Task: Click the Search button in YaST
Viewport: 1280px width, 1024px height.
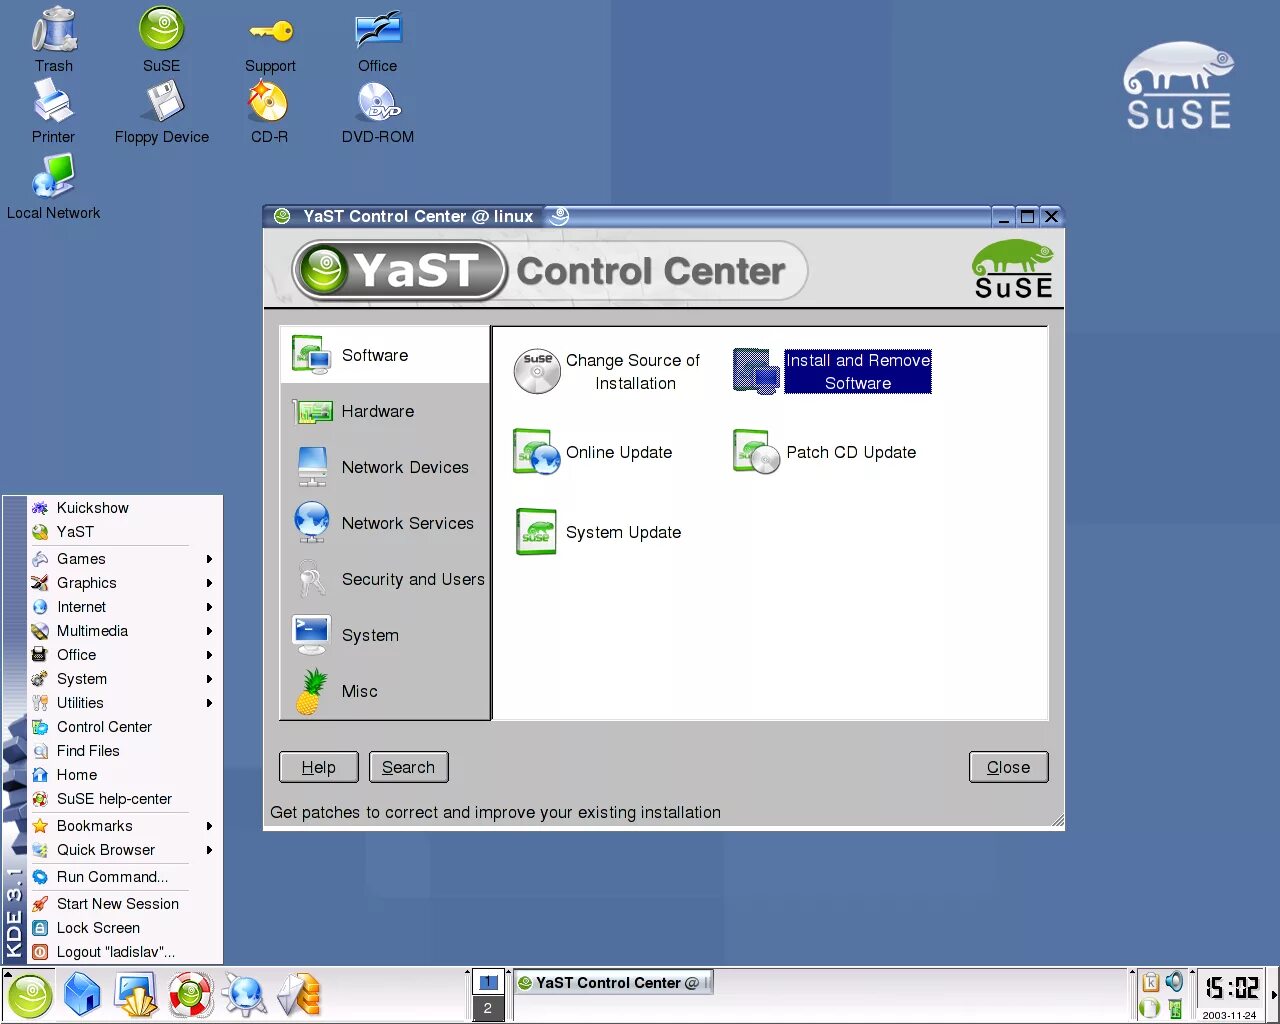Action: 408,767
